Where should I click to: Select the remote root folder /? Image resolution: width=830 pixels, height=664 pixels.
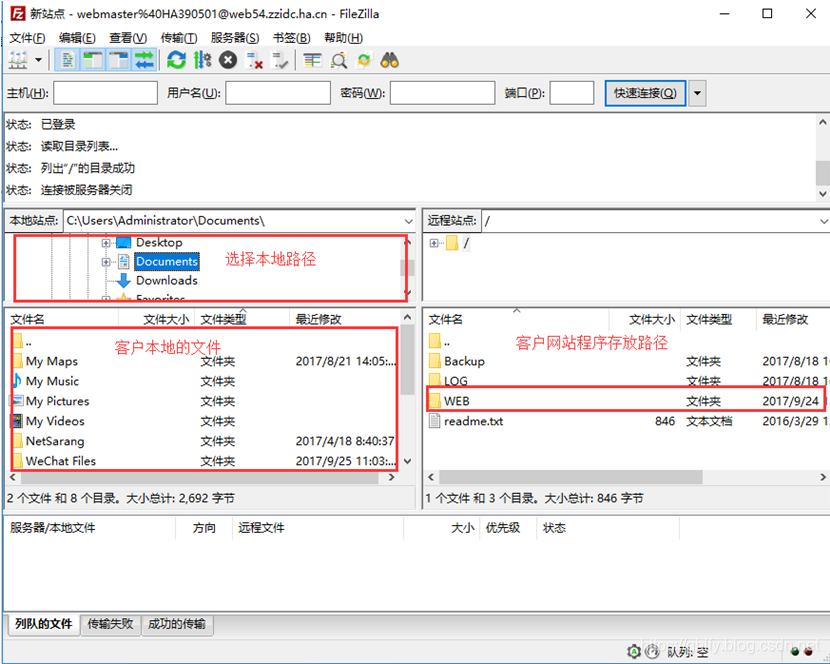[x=466, y=243]
